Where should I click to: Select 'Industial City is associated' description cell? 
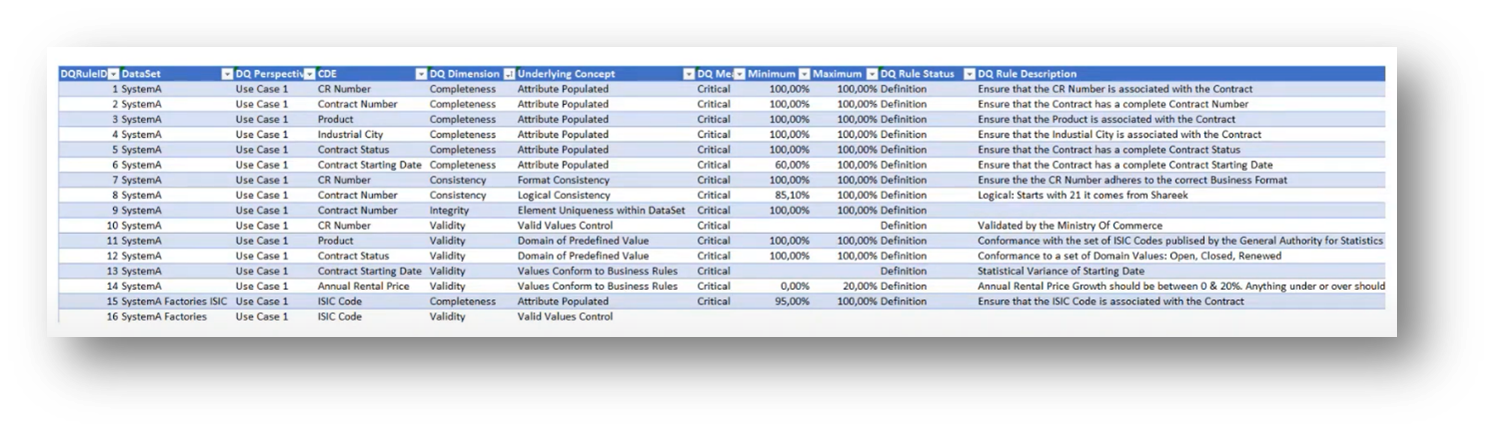[x=1119, y=134]
